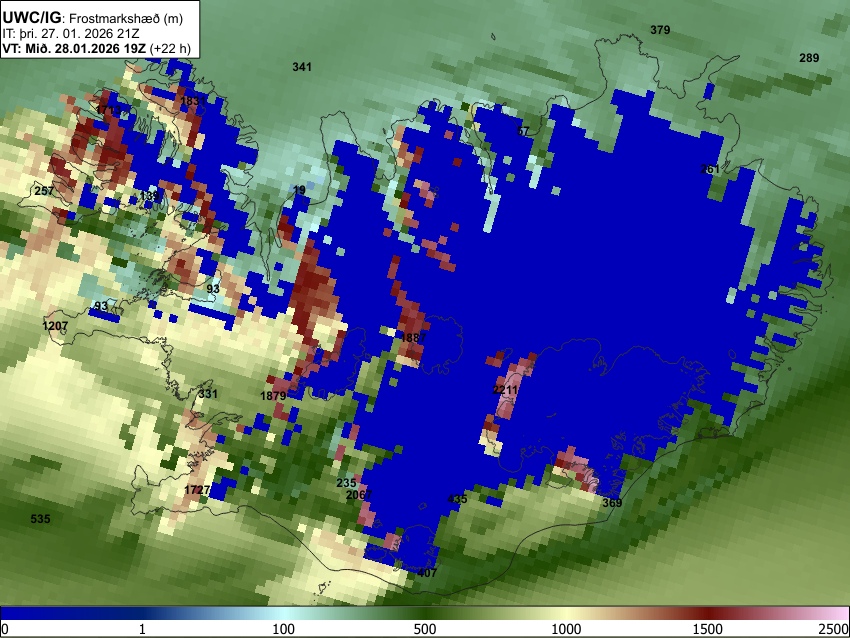
Task: Click the color scale tick label "1000"
Action: click(x=566, y=629)
